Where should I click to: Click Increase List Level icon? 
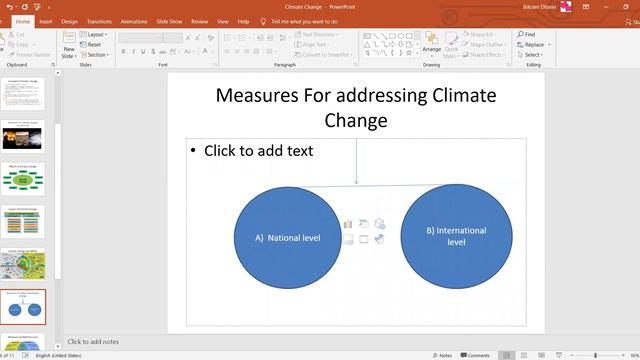point(270,38)
